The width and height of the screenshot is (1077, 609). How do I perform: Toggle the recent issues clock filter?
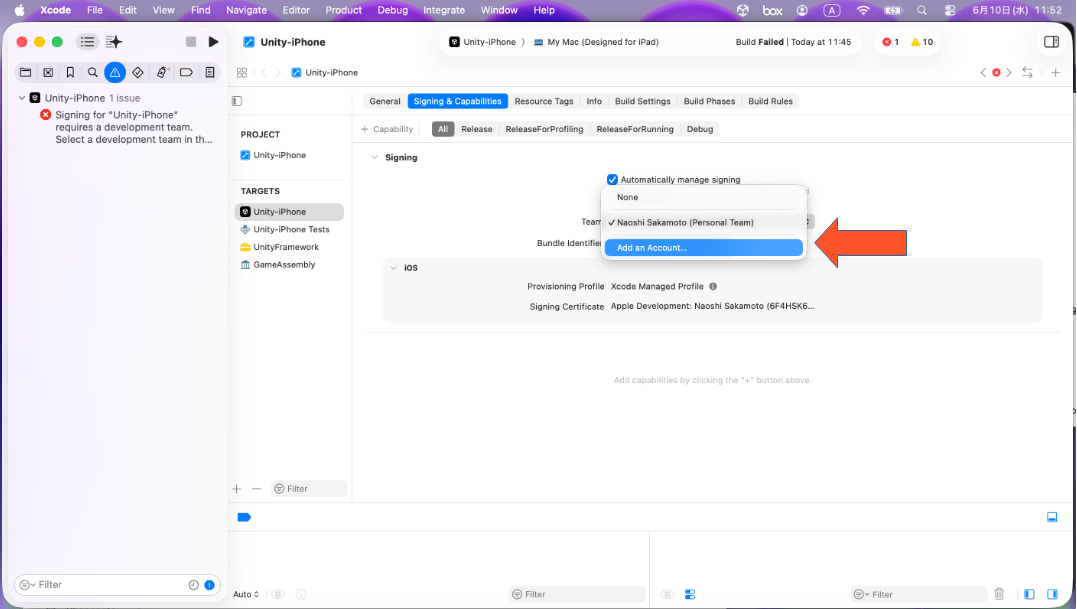(x=194, y=585)
